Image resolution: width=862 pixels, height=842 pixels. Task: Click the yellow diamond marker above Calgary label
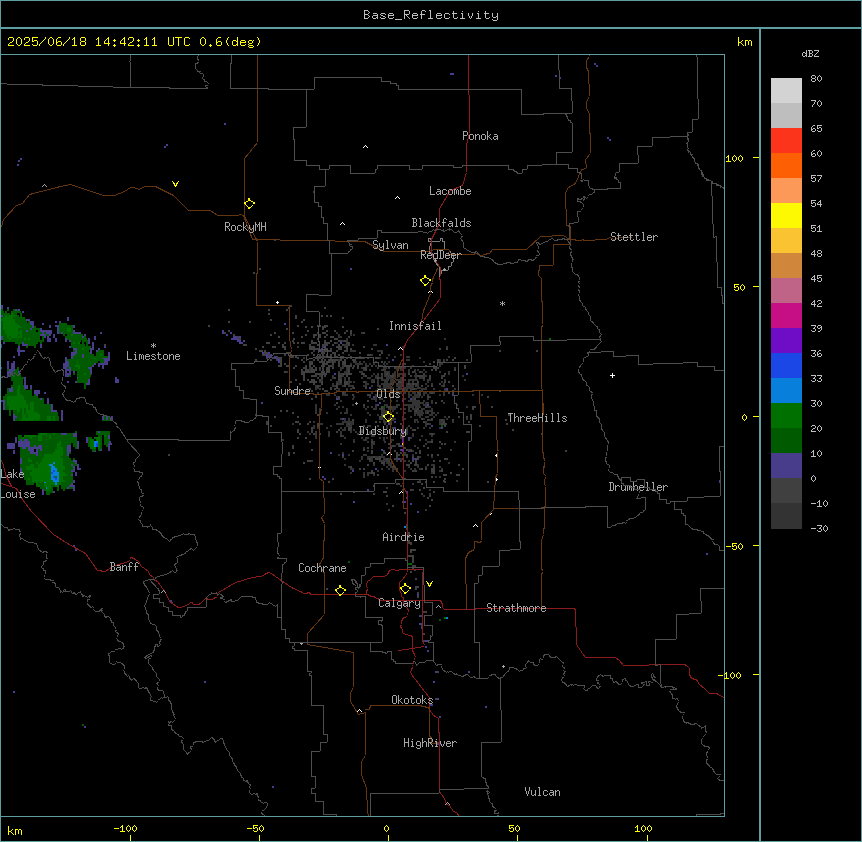tap(405, 589)
